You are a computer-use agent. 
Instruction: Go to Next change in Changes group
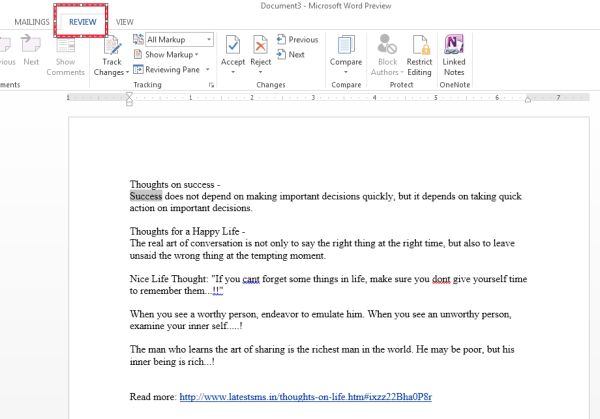(291, 54)
